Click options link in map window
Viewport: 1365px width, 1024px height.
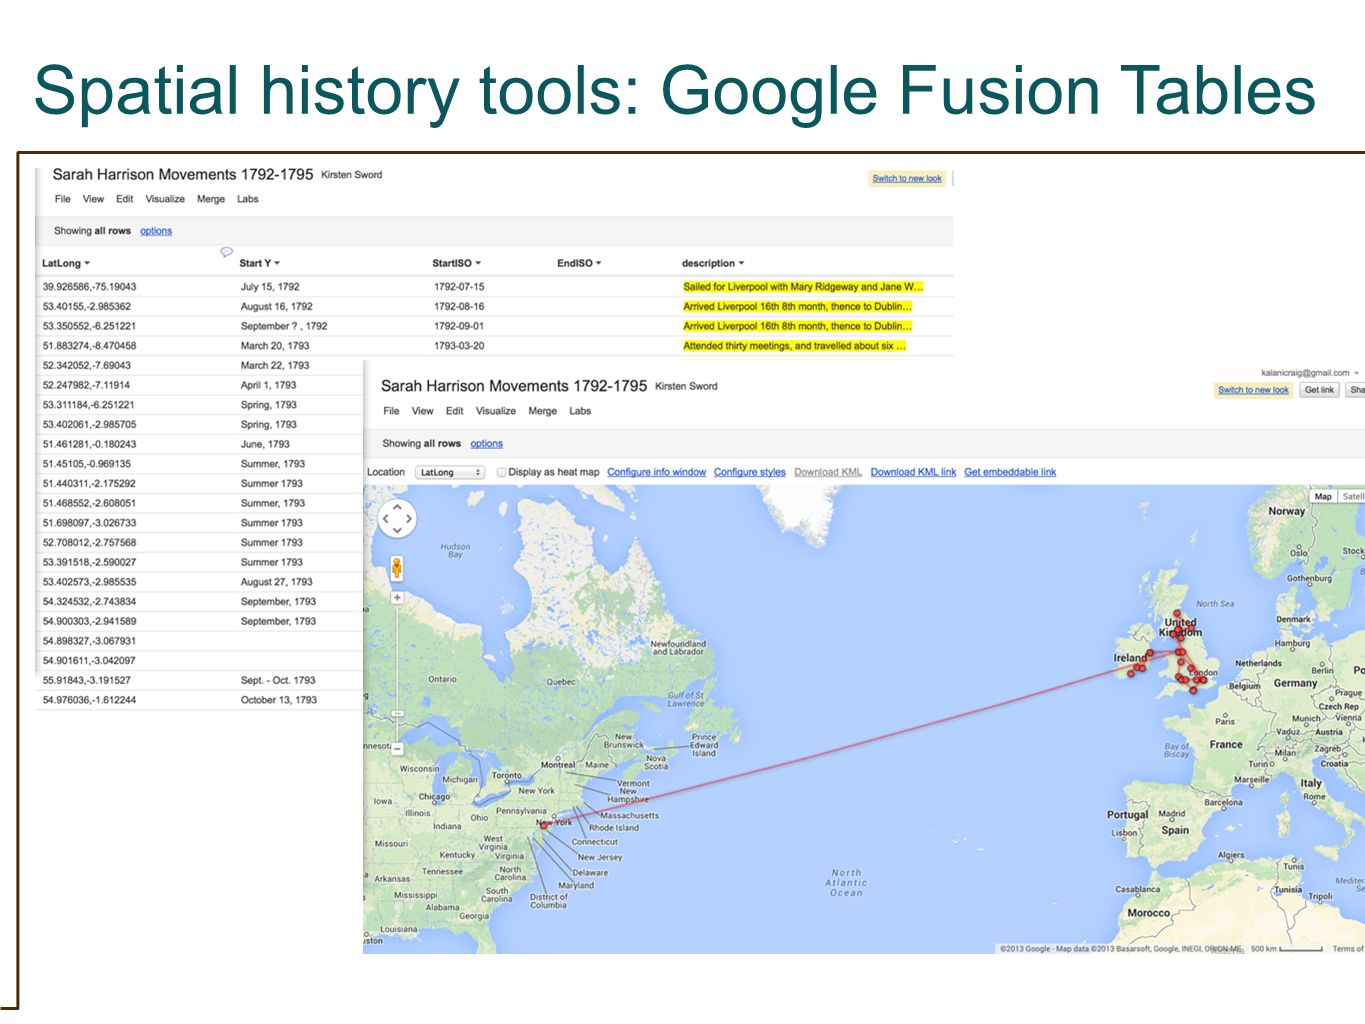pos(487,444)
